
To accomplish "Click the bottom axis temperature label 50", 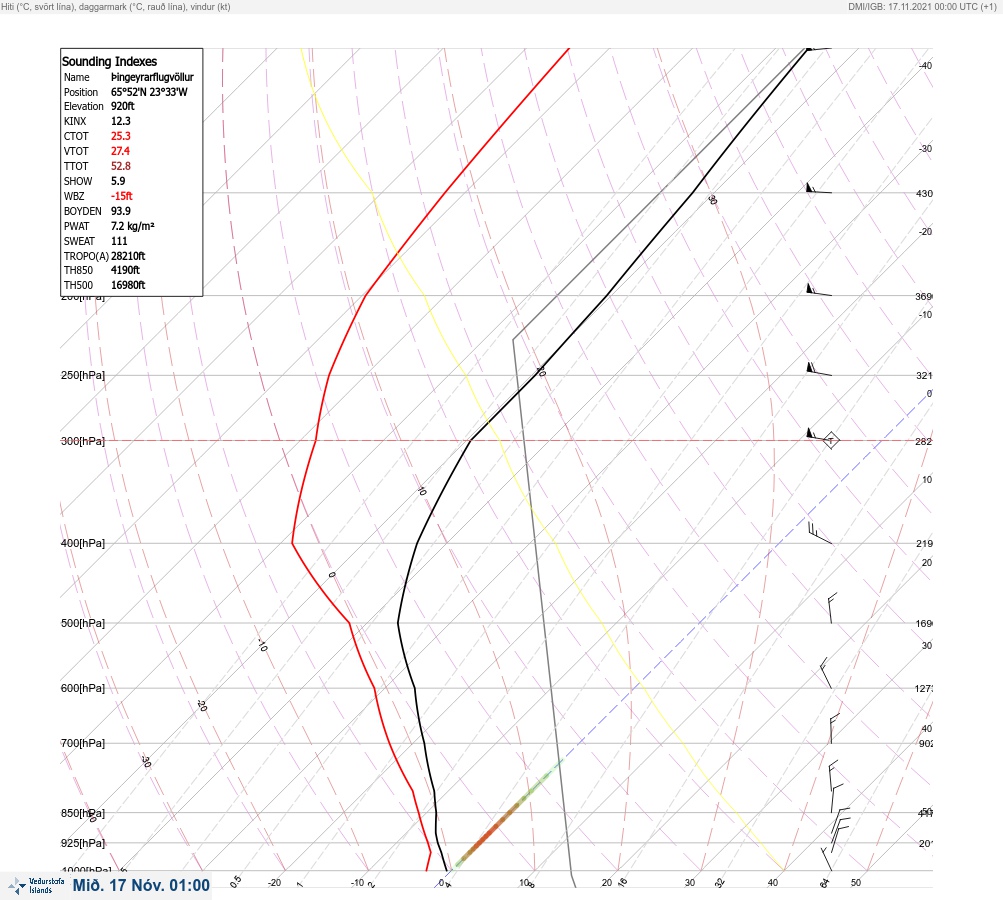I will pos(856,883).
